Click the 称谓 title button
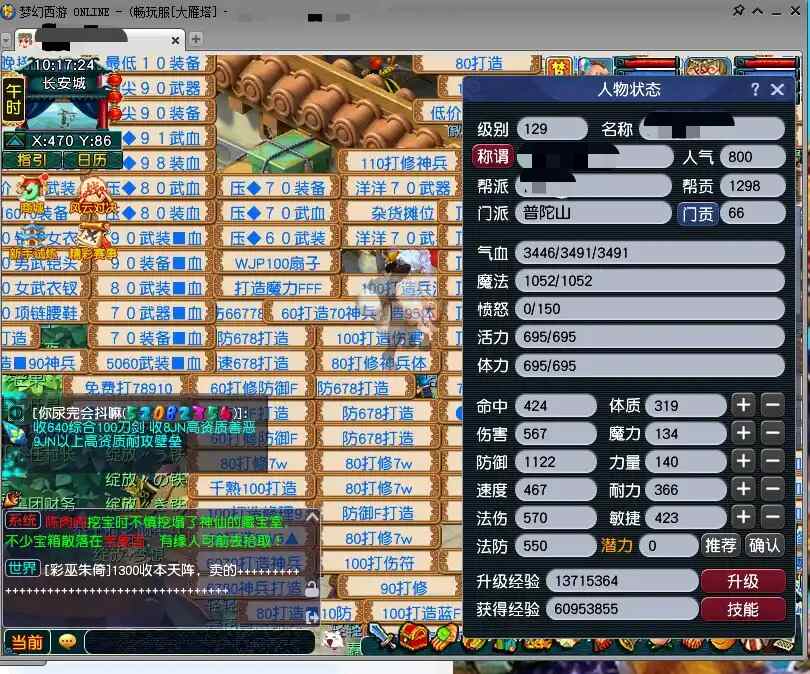The image size is (810, 674). pyautogui.click(x=493, y=156)
